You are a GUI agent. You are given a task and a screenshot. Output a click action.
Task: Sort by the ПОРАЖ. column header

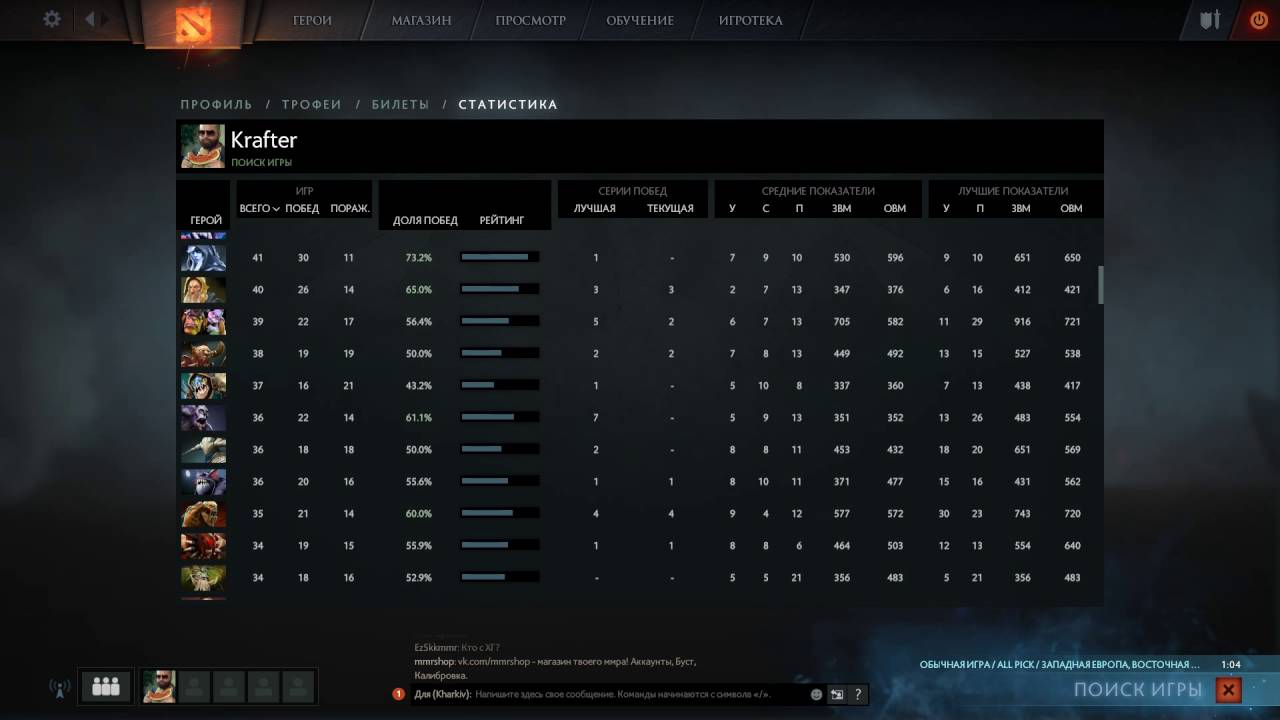tap(350, 208)
